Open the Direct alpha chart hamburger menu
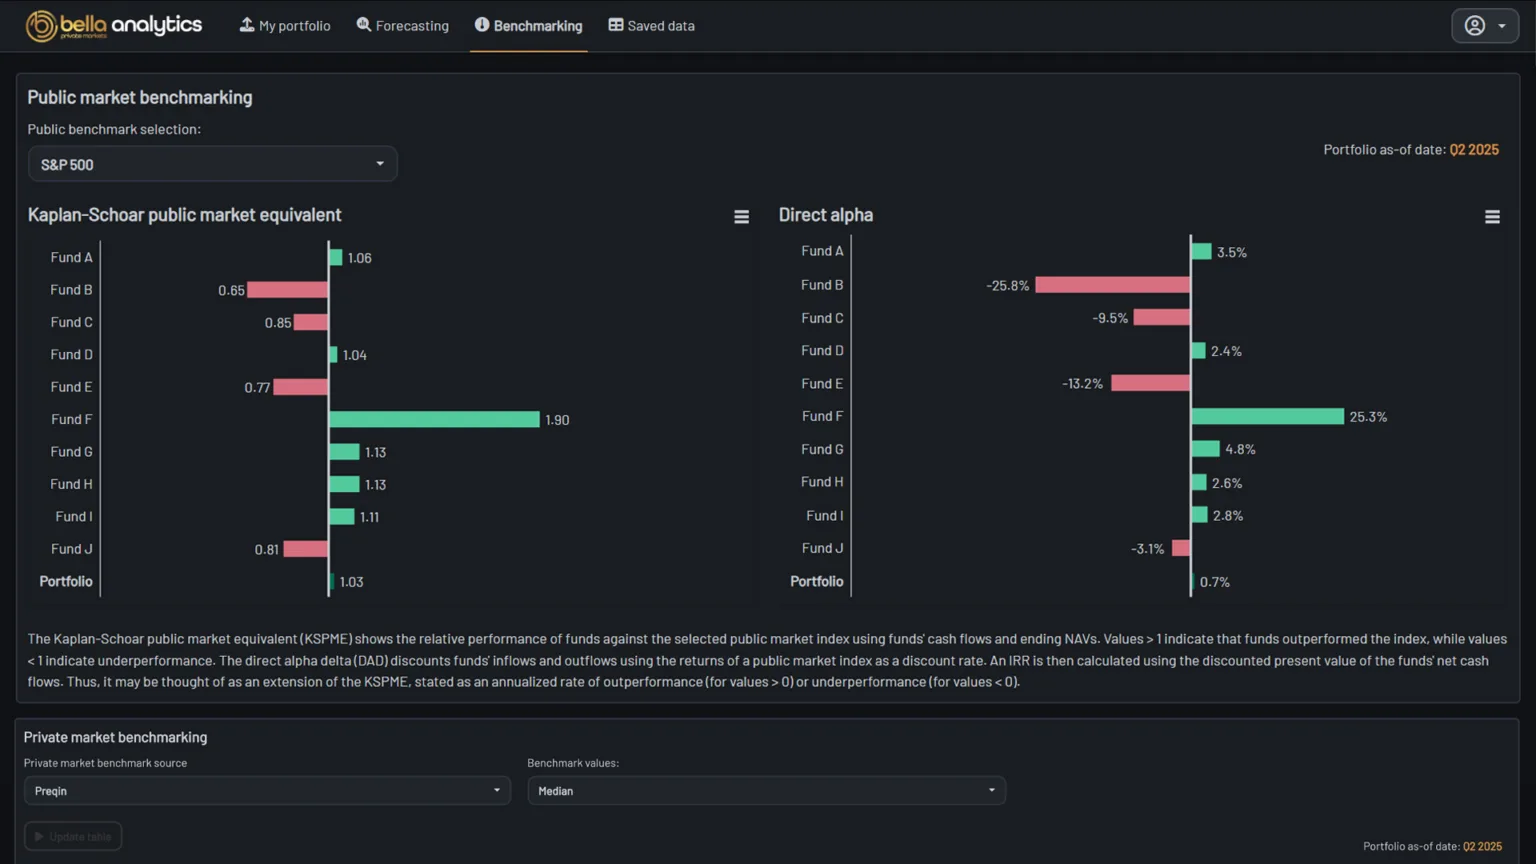Image resolution: width=1536 pixels, height=864 pixels. pos(1492,217)
